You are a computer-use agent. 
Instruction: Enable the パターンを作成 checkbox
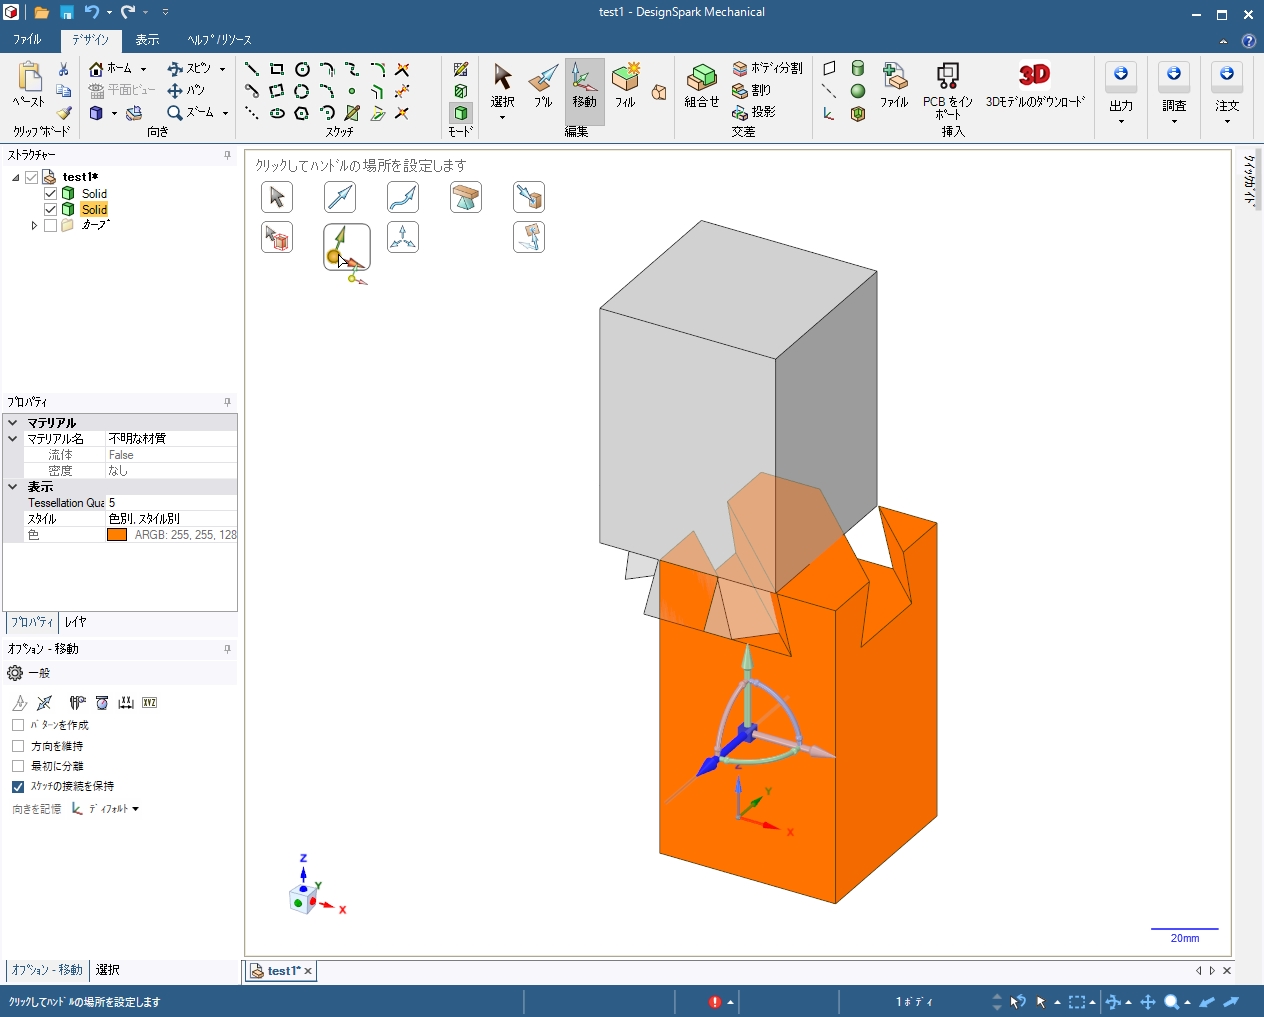tap(18, 725)
